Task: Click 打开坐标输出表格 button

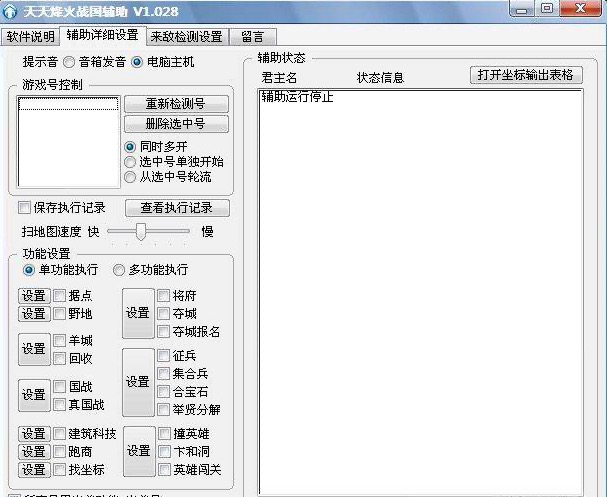Action: coord(526,75)
